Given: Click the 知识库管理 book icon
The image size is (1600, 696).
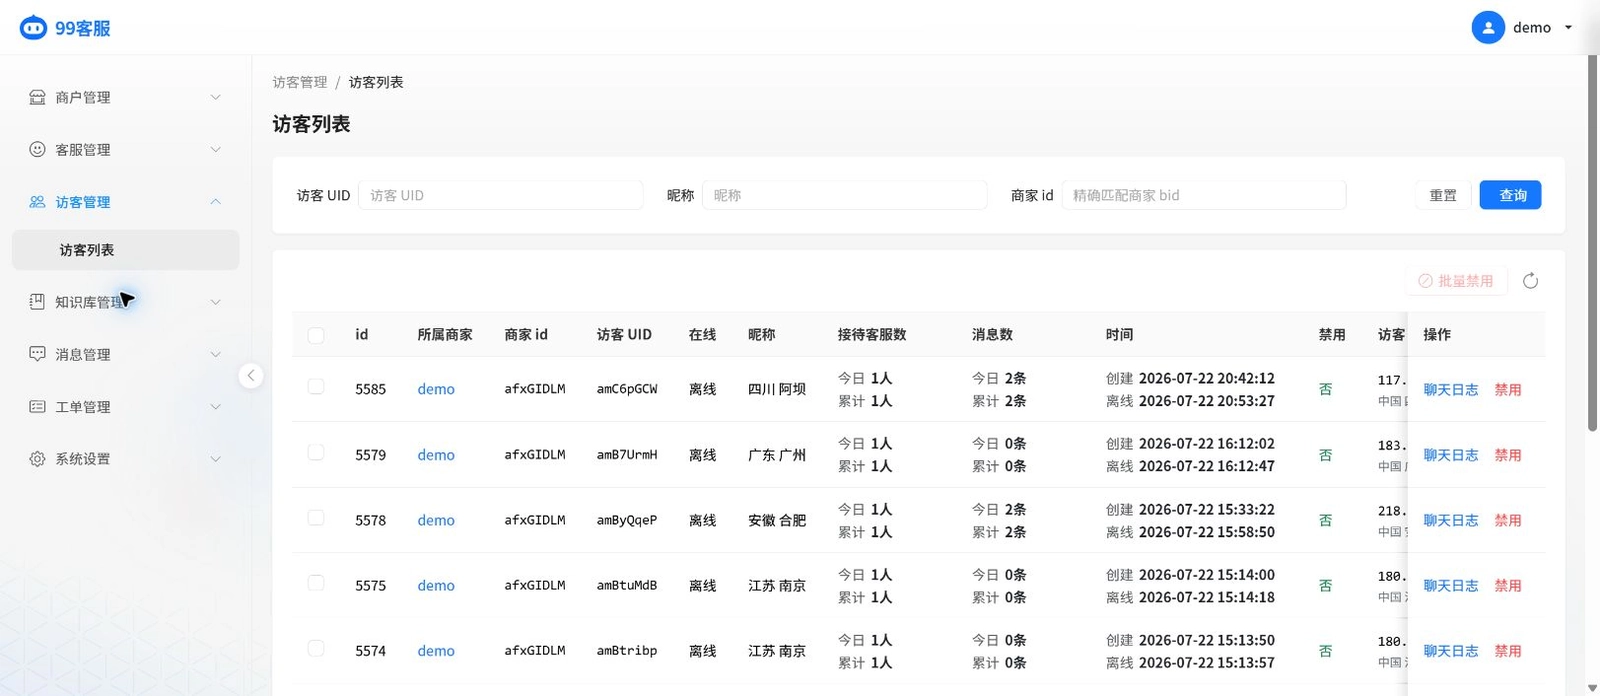Looking at the screenshot, I should tap(37, 301).
